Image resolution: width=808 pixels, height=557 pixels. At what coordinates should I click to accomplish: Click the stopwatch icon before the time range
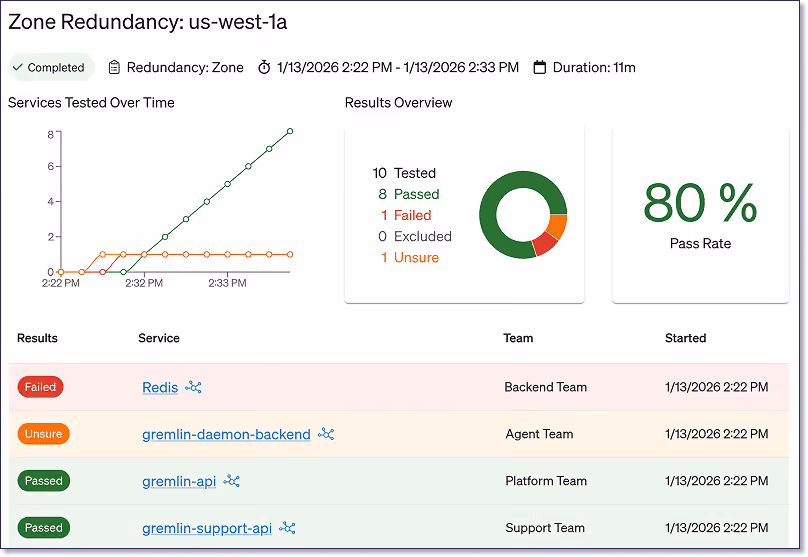[x=264, y=67]
